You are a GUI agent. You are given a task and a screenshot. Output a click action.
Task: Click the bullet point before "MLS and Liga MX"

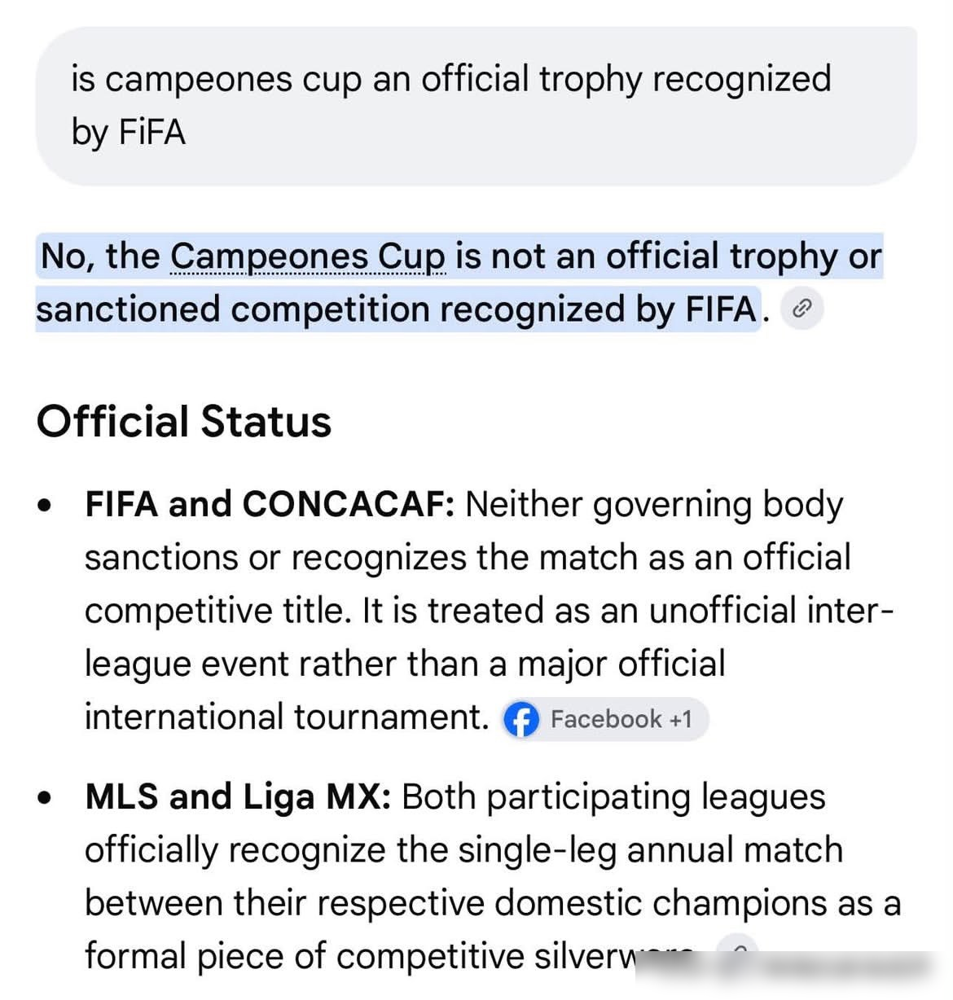[x=44, y=798]
